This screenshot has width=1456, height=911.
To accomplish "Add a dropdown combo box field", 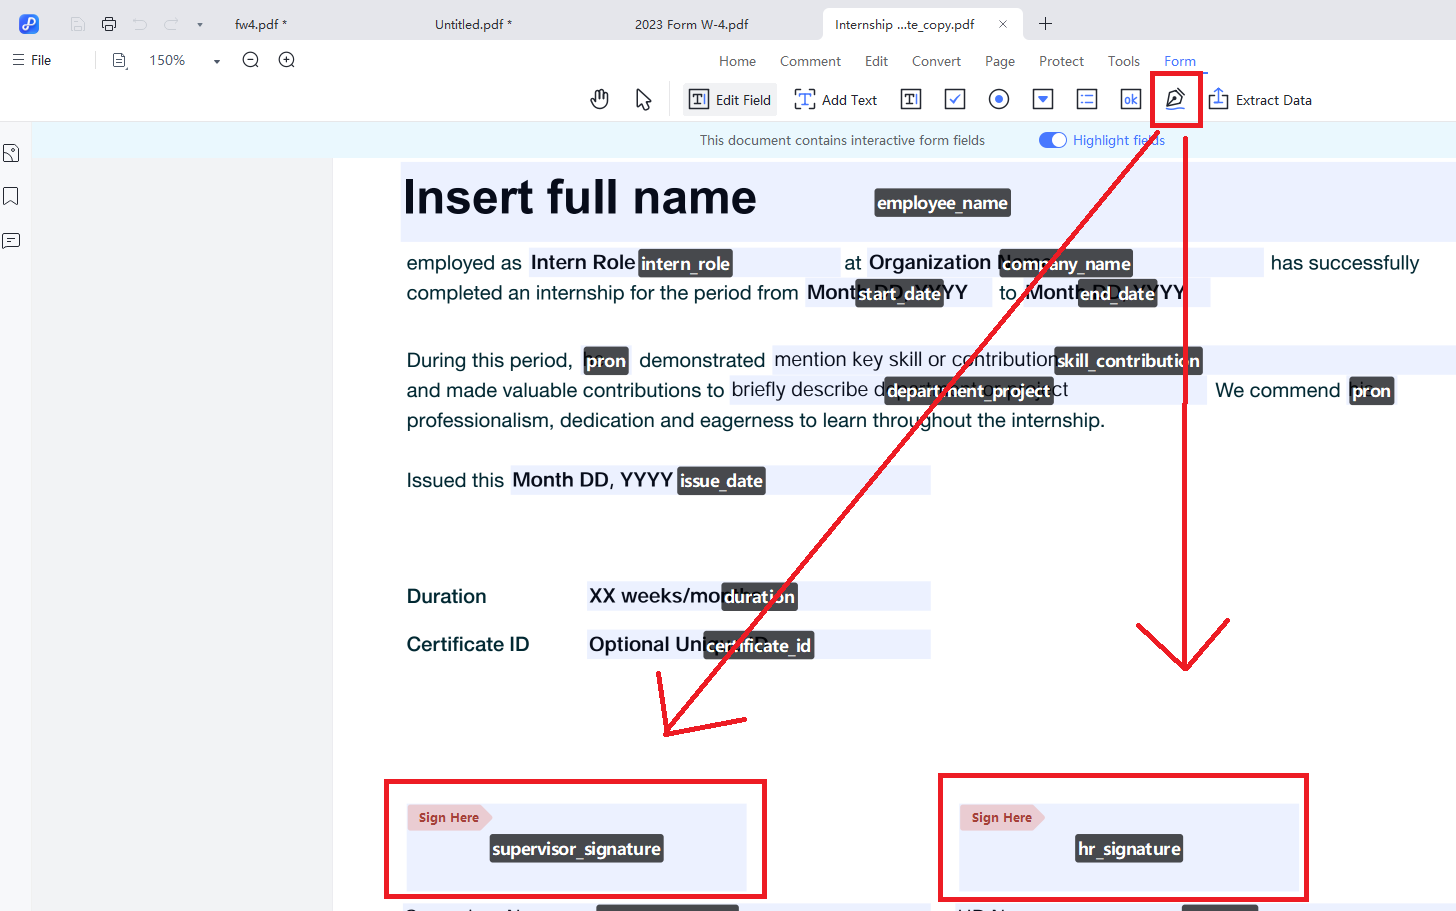I will [1042, 99].
